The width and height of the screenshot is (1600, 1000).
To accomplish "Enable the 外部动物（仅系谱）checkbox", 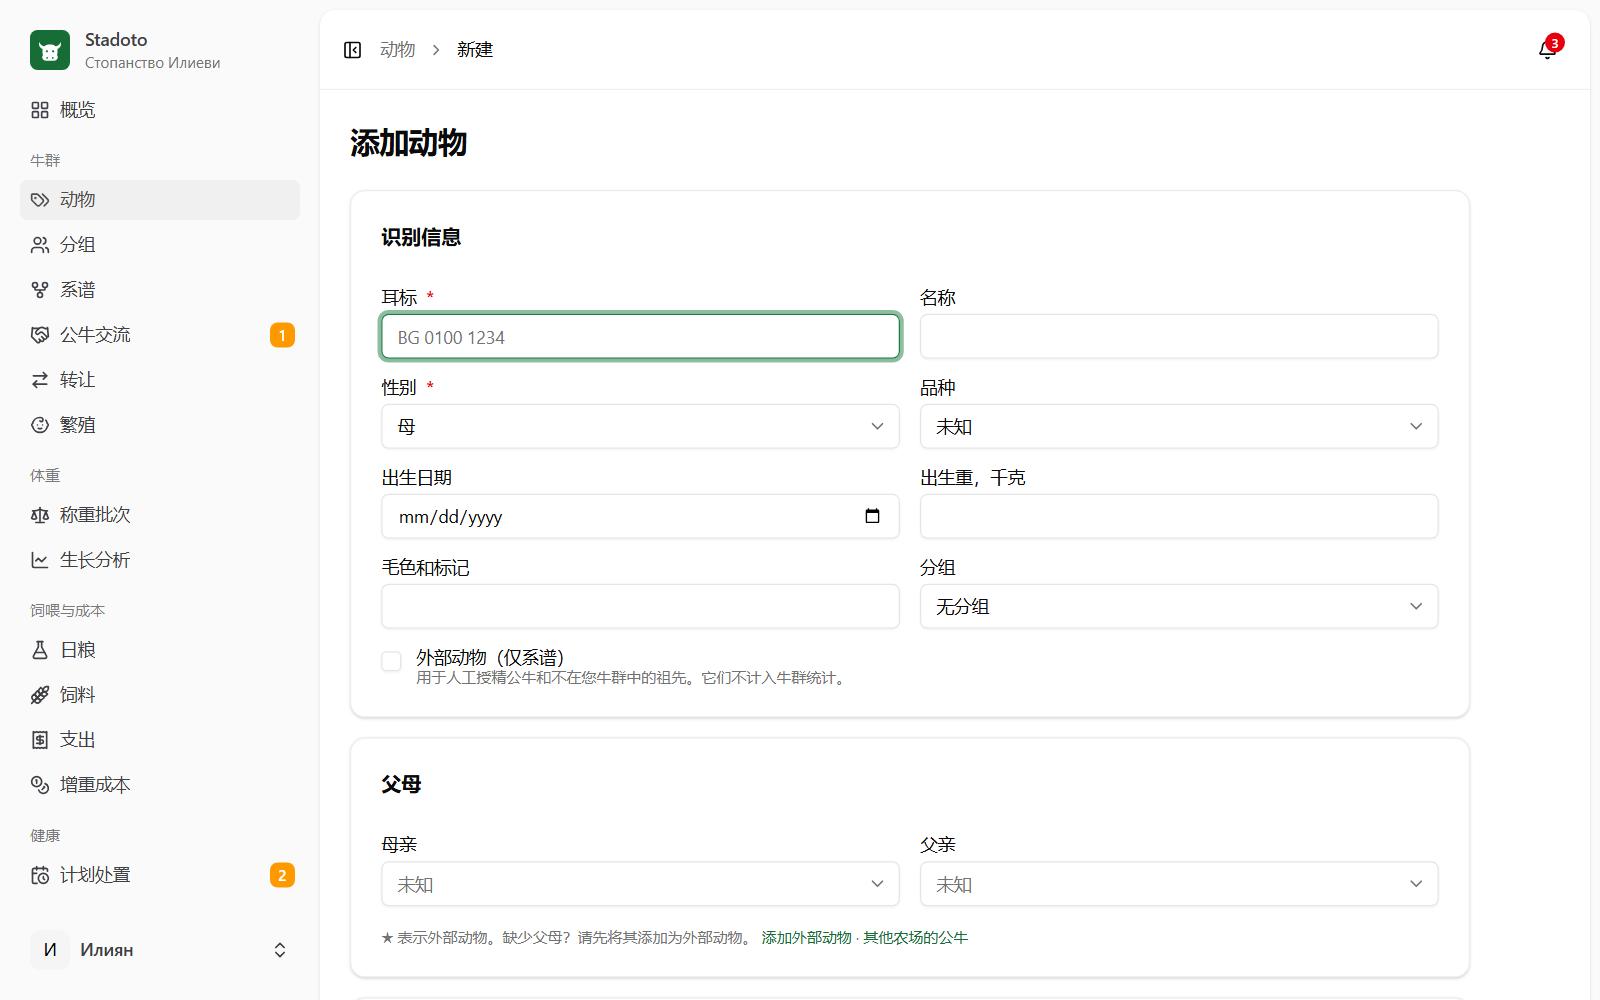I will (x=391, y=661).
